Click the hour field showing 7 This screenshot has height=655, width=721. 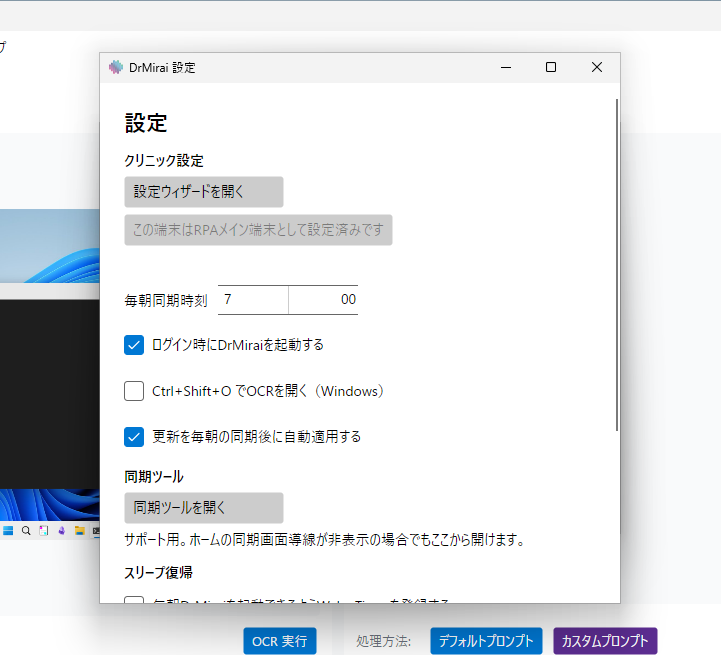[x=253, y=300]
